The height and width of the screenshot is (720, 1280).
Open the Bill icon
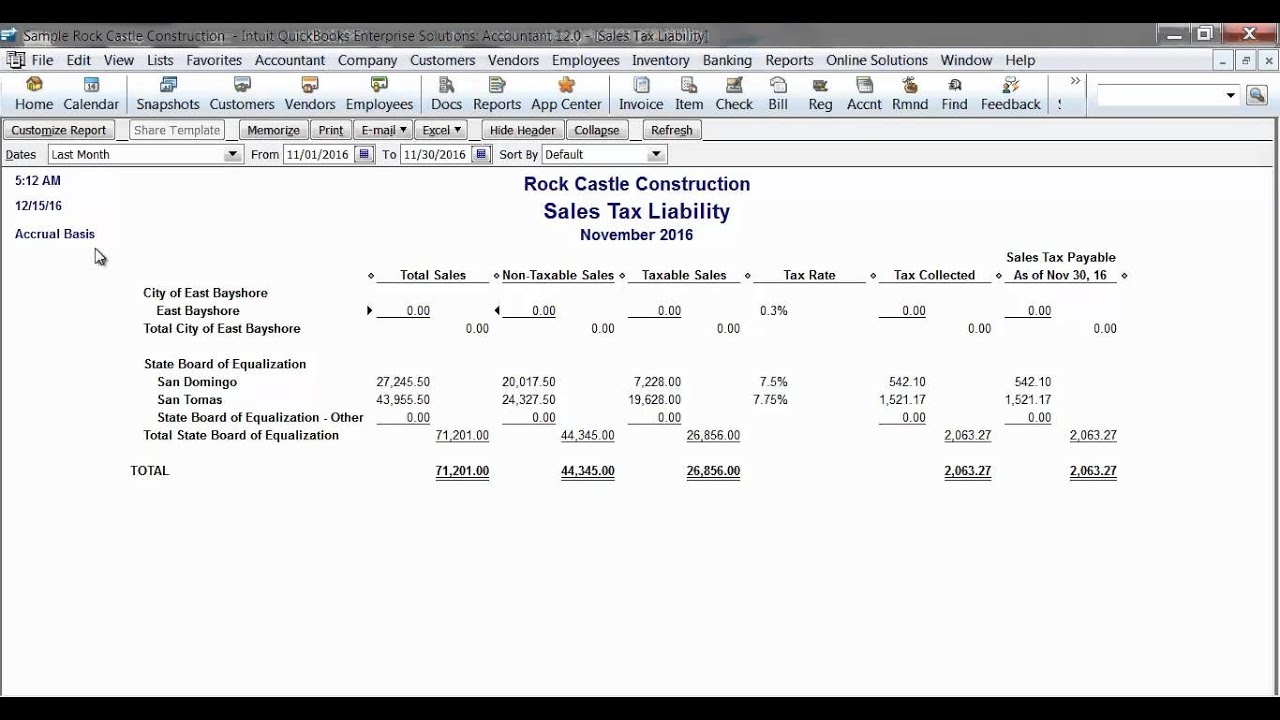click(x=778, y=94)
